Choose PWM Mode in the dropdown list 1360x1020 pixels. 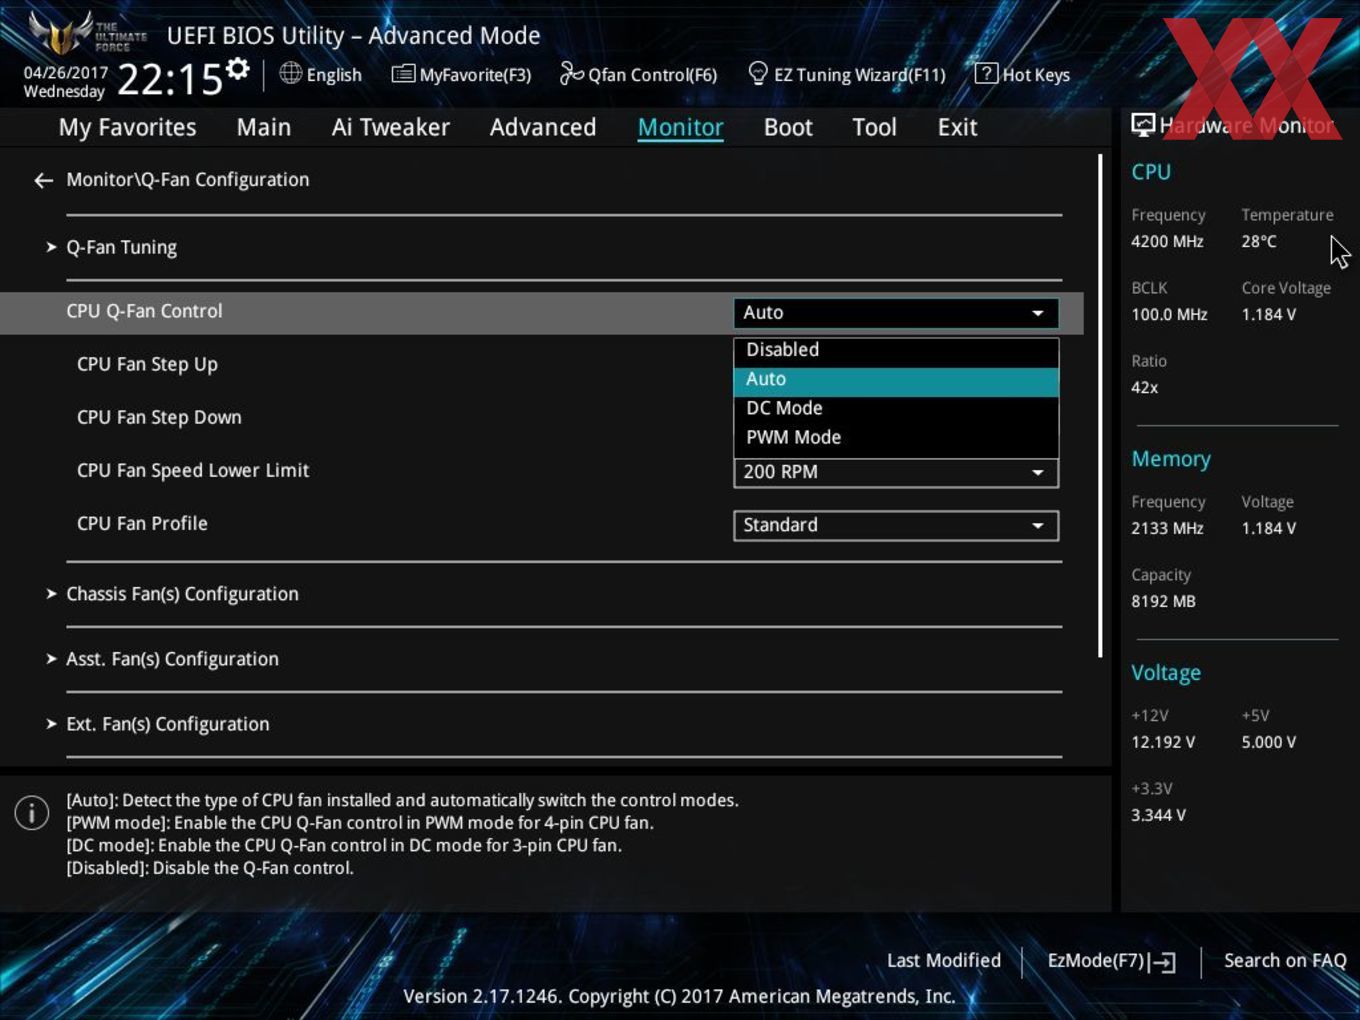(x=896, y=437)
